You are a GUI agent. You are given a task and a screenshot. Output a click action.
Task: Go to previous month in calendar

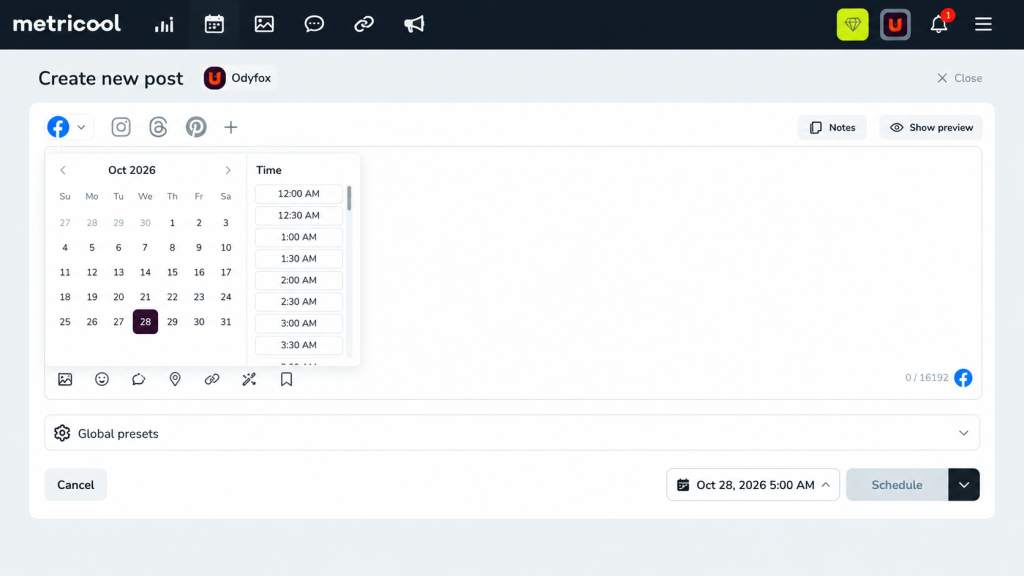pyautogui.click(x=63, y=170)
